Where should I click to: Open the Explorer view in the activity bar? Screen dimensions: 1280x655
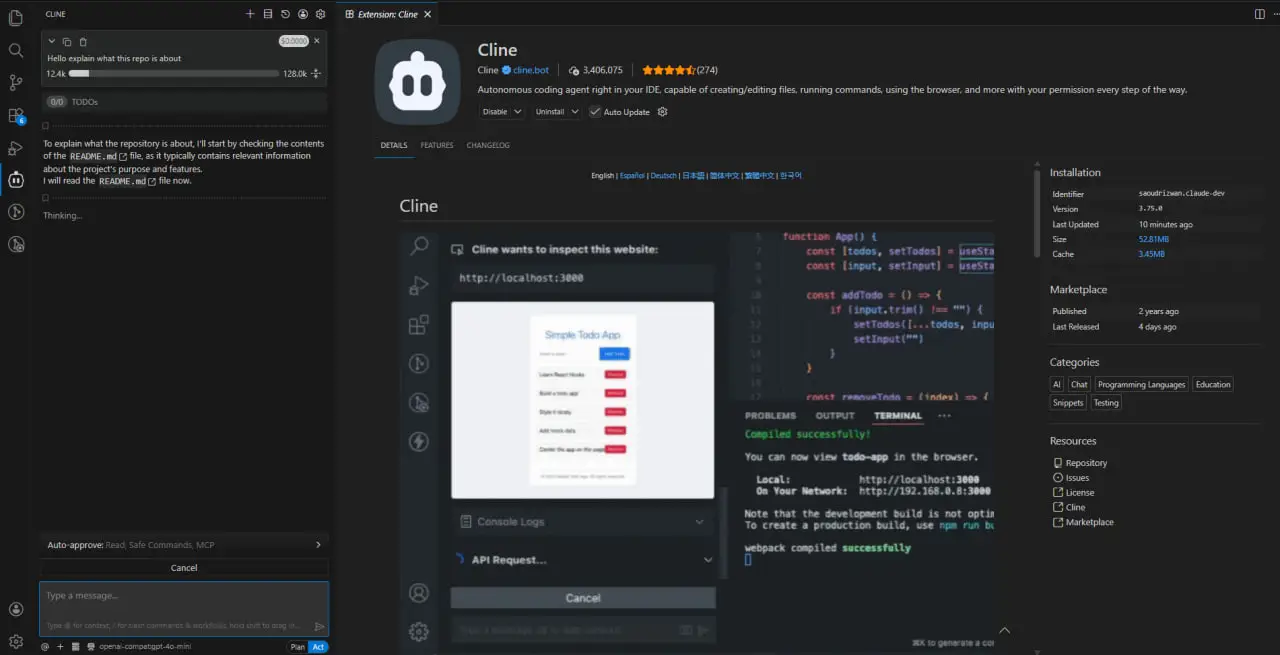click(x=16, y=18)
